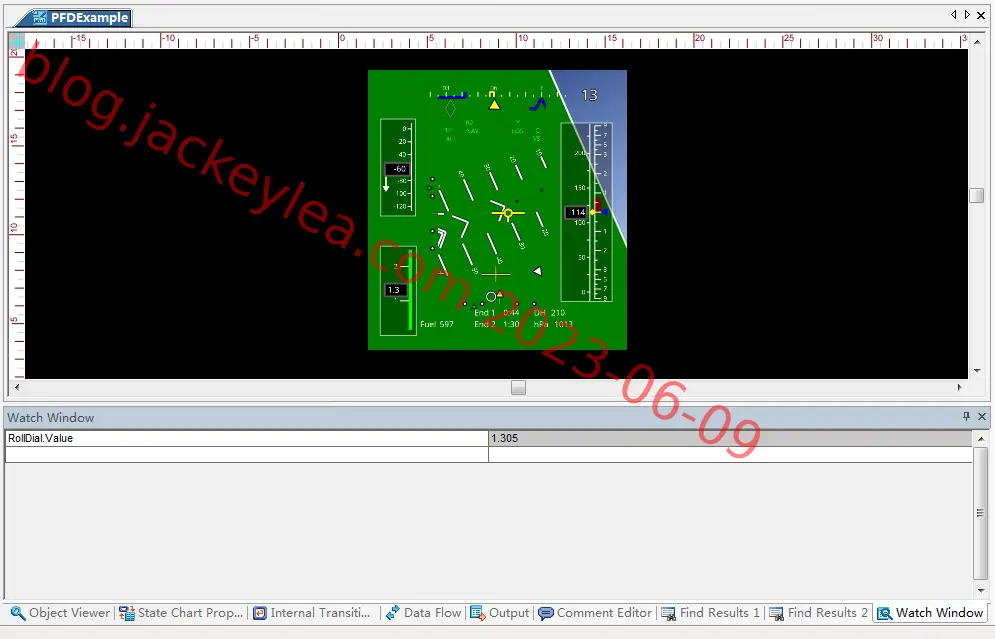995x639 pixels.
Task: Click the canvas vertical scrollbar thumb
Action: click(977, 195)
